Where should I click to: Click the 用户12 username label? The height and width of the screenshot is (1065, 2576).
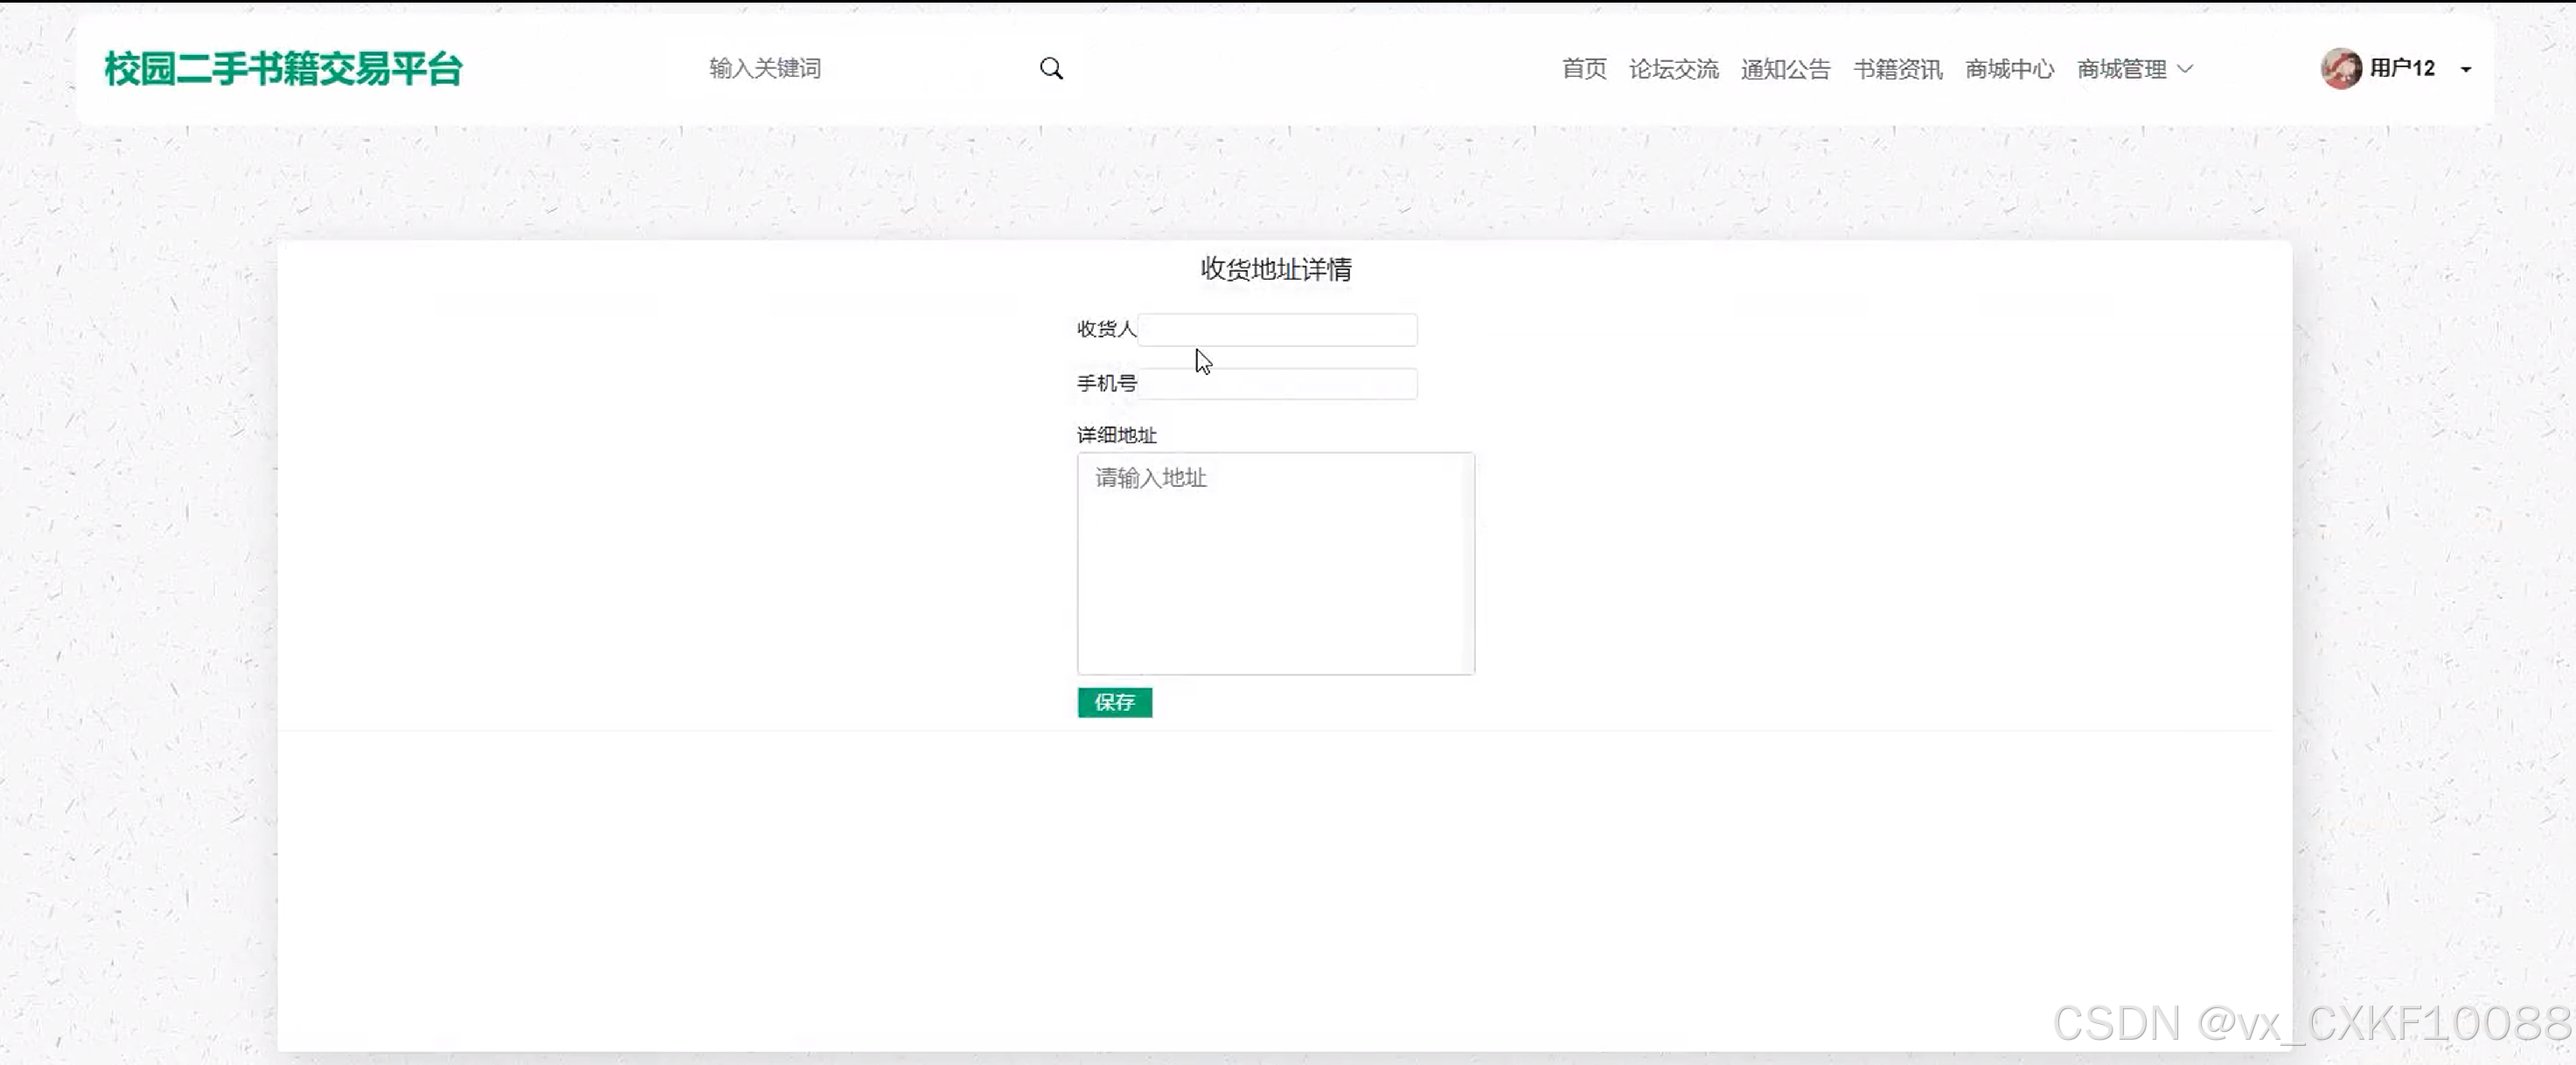tap(2402, 68)
